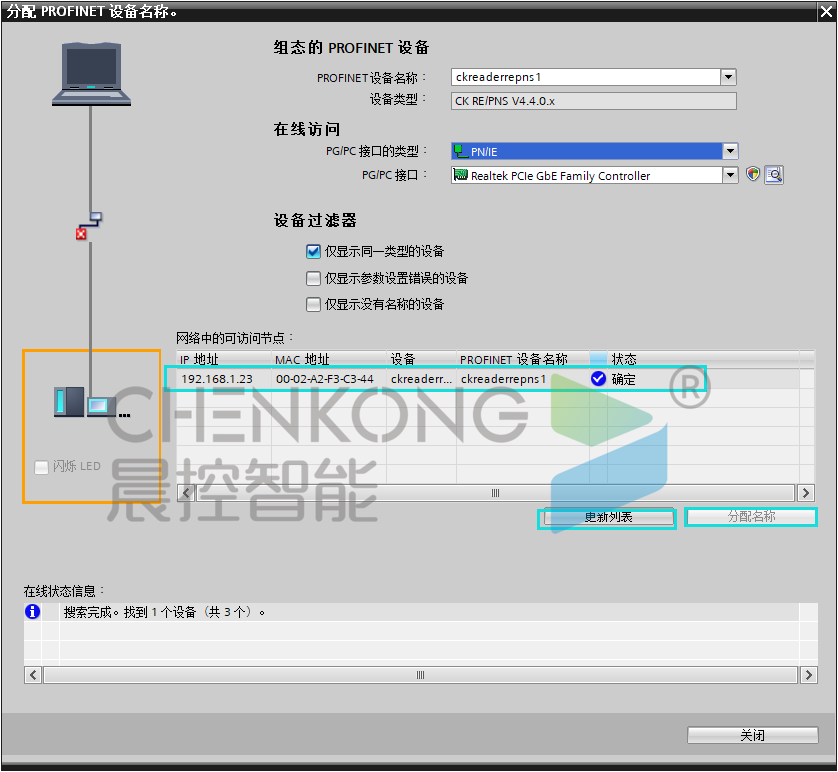Click the laptop computer icon in diagram
This screenshot has width=838, height=772.
(91, 73)
